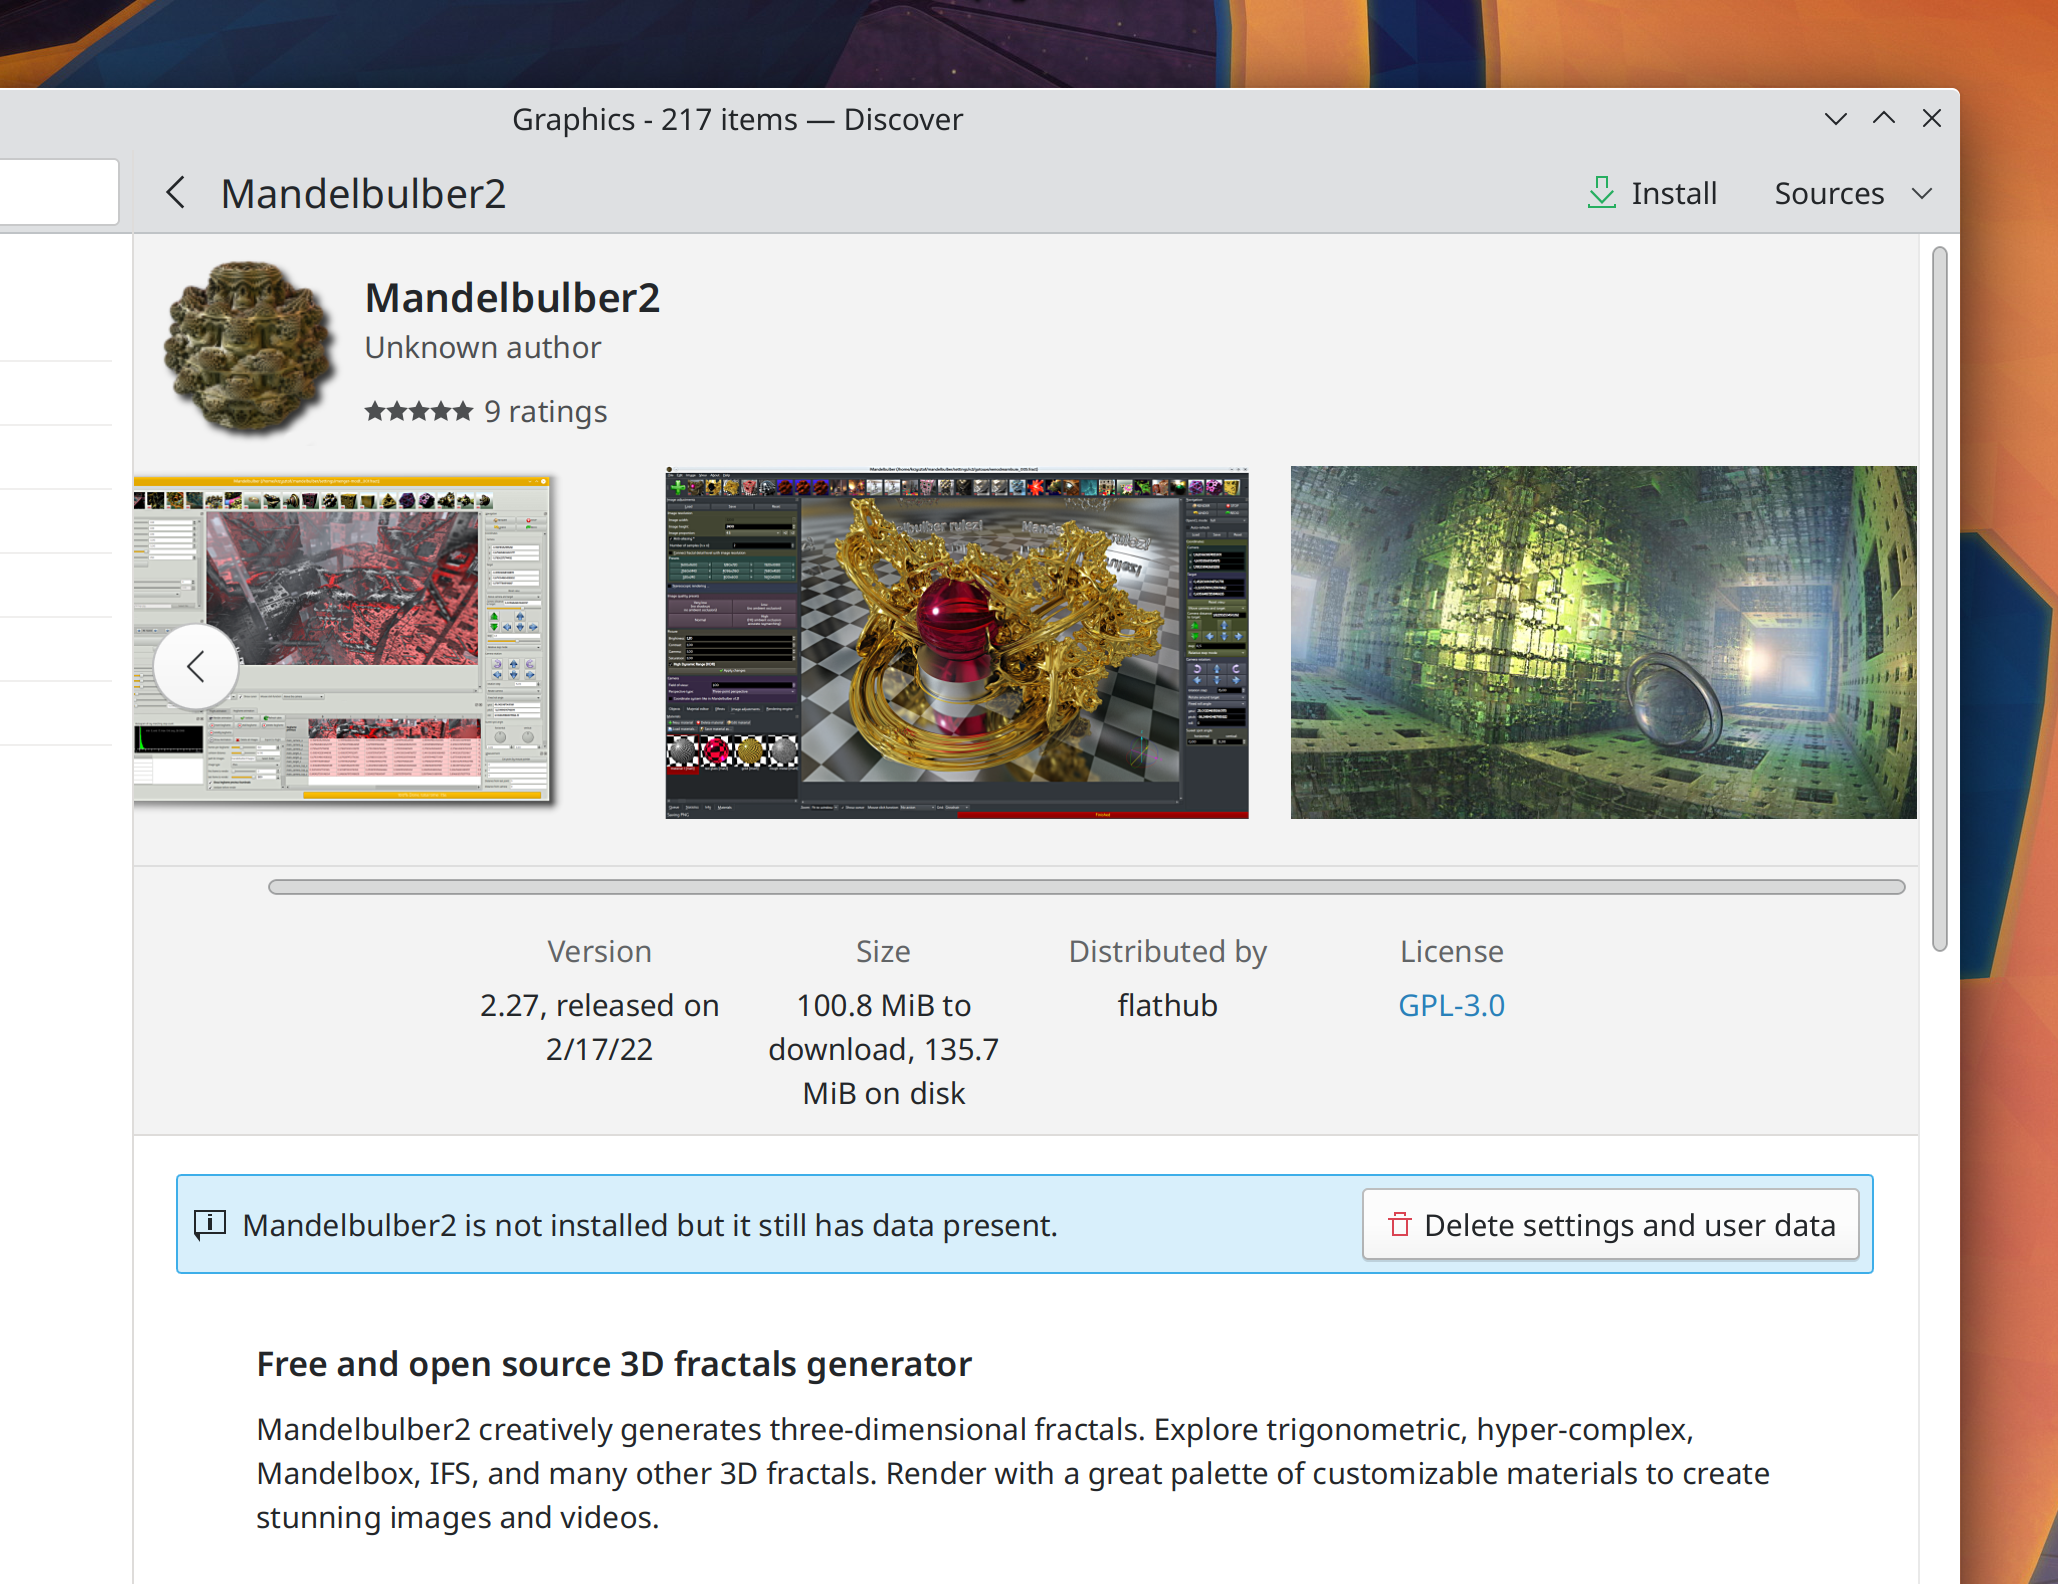Minimize the Discover window

[1835, 119]
